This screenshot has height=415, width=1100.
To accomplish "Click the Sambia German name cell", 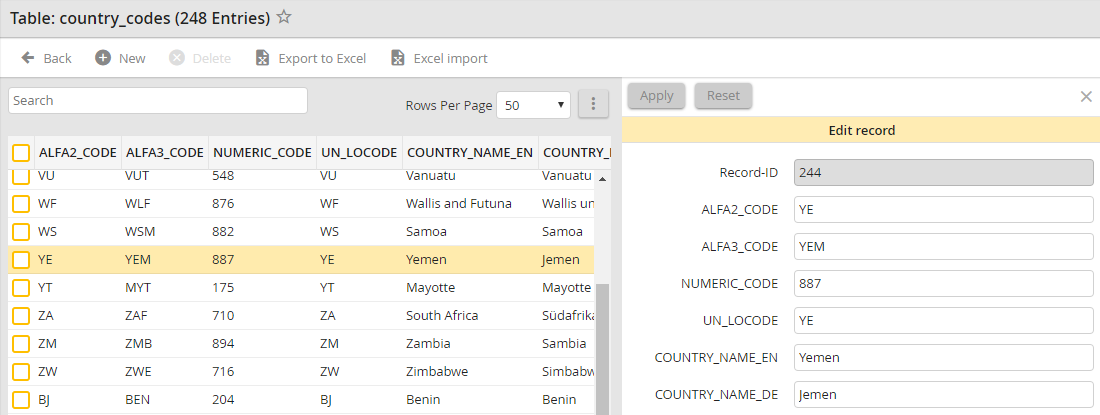I will [564, 344].
